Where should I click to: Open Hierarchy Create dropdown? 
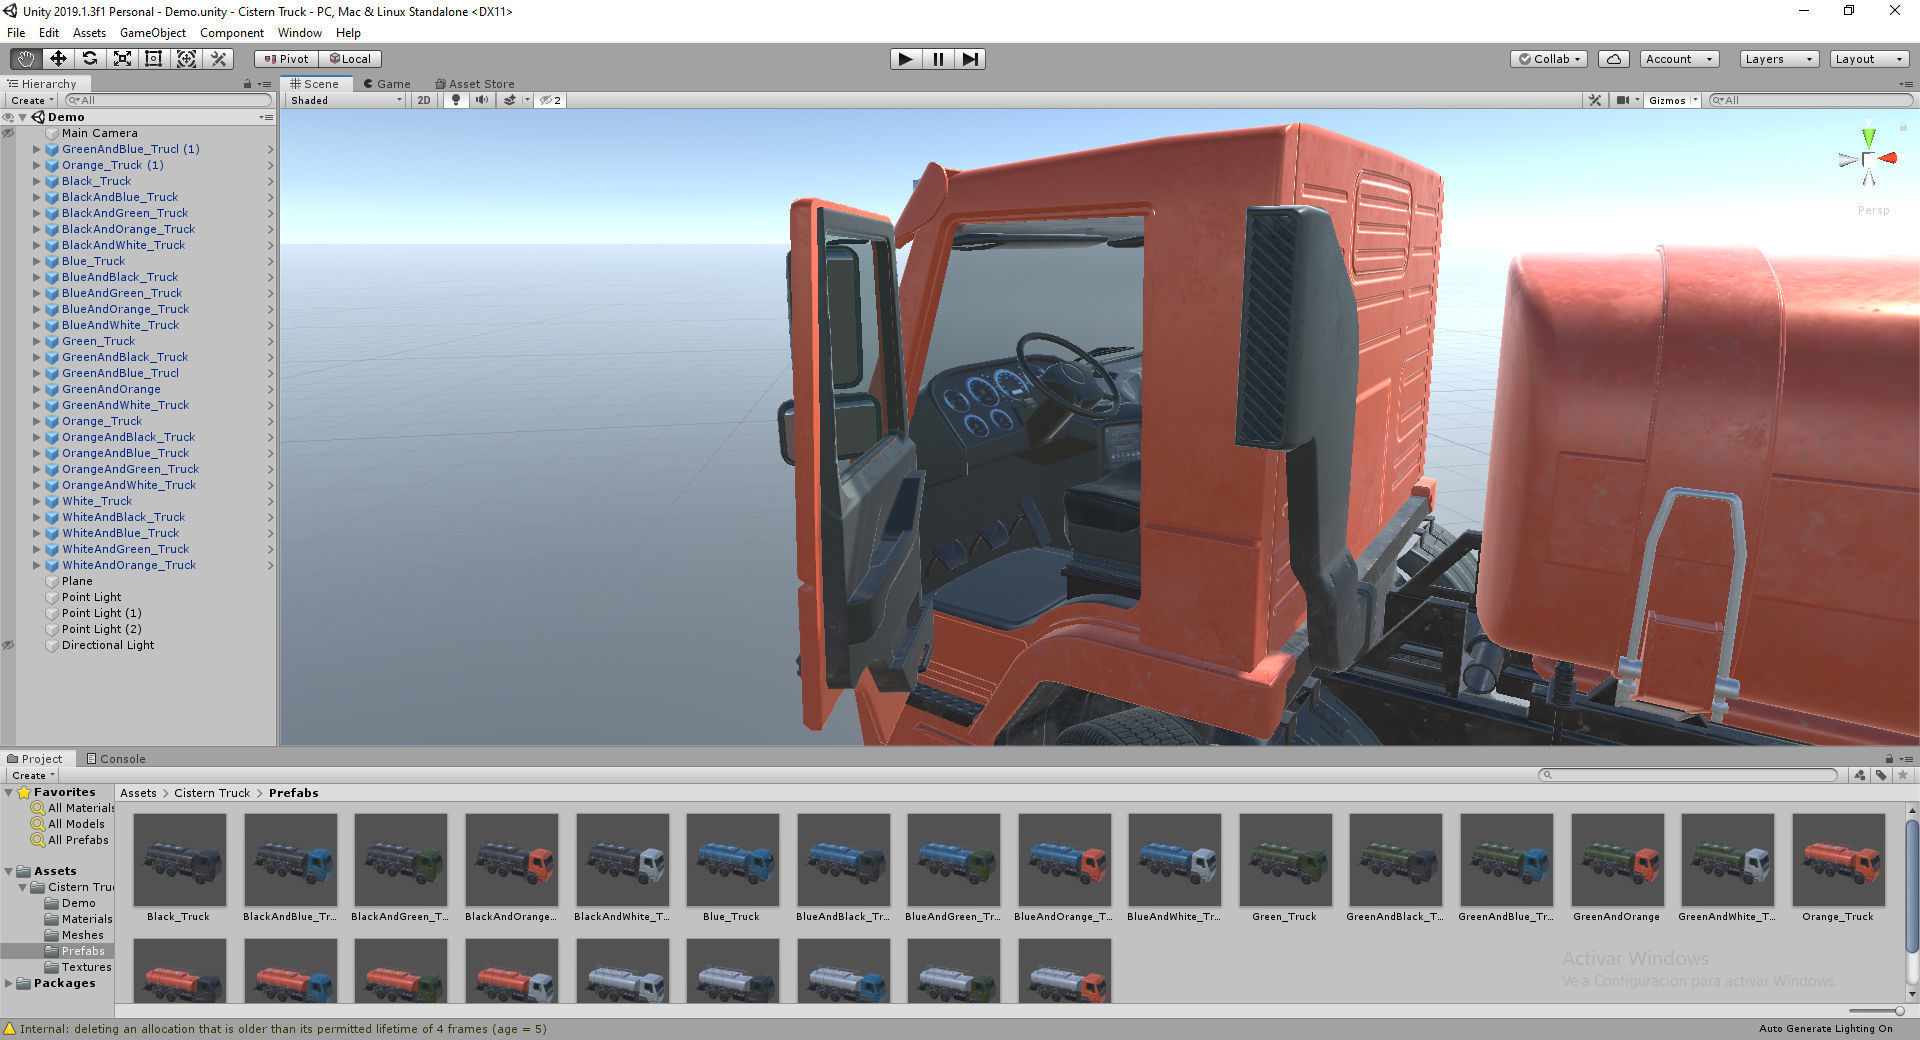coord(32,100)
